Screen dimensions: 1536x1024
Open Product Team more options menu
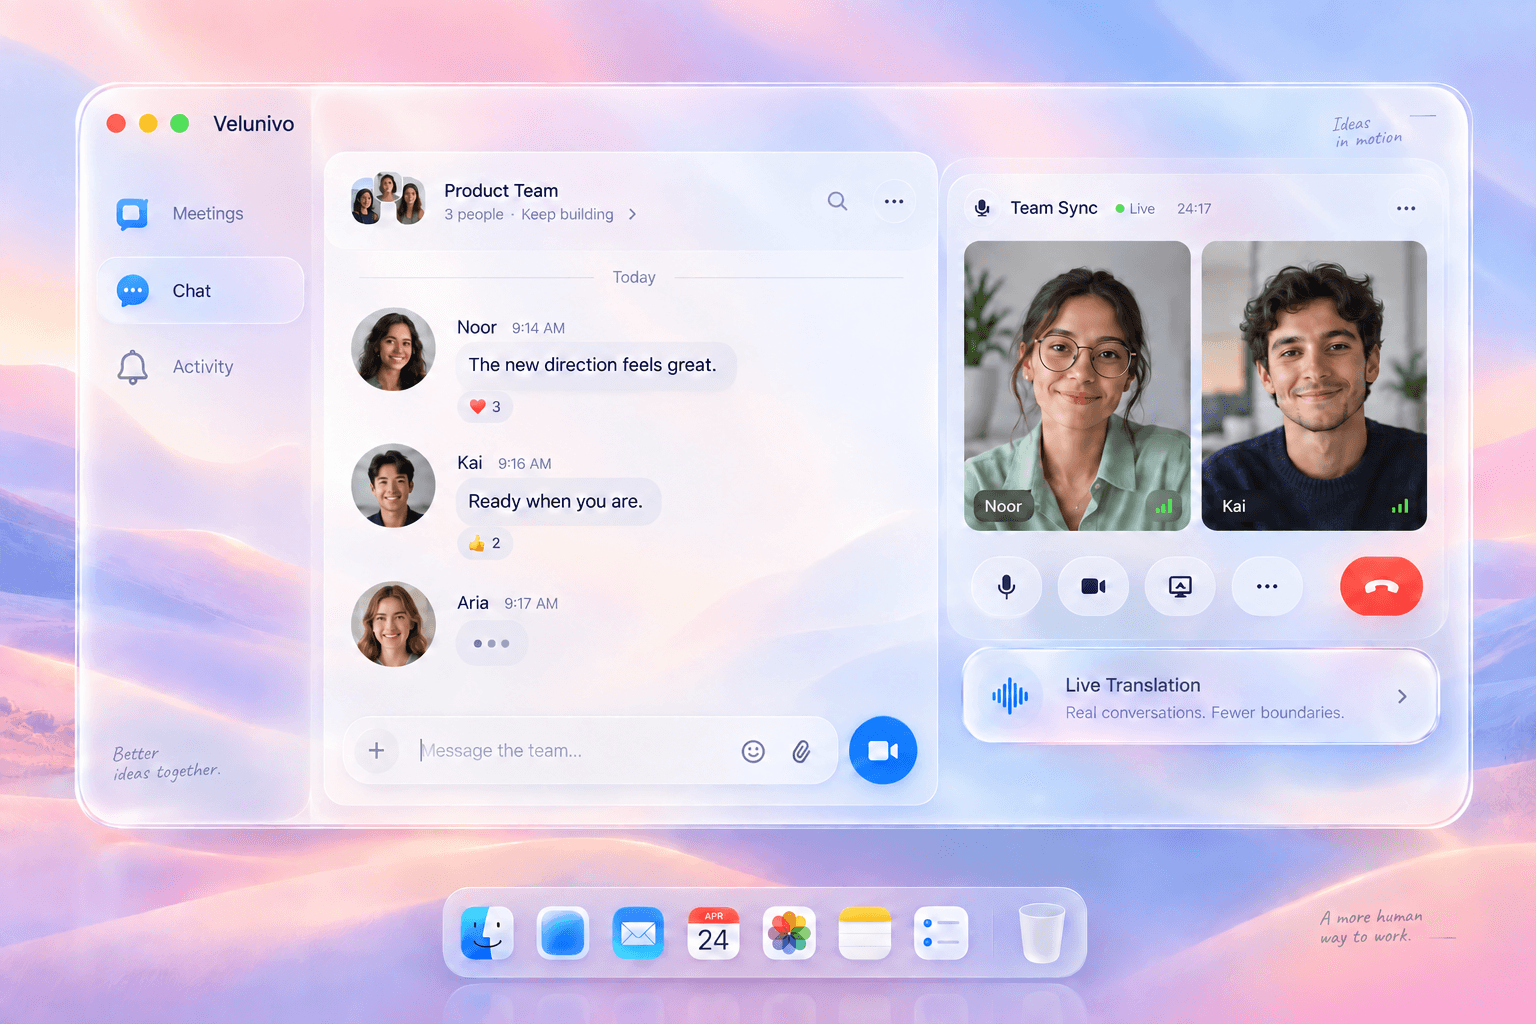click(x=894, y=201)
